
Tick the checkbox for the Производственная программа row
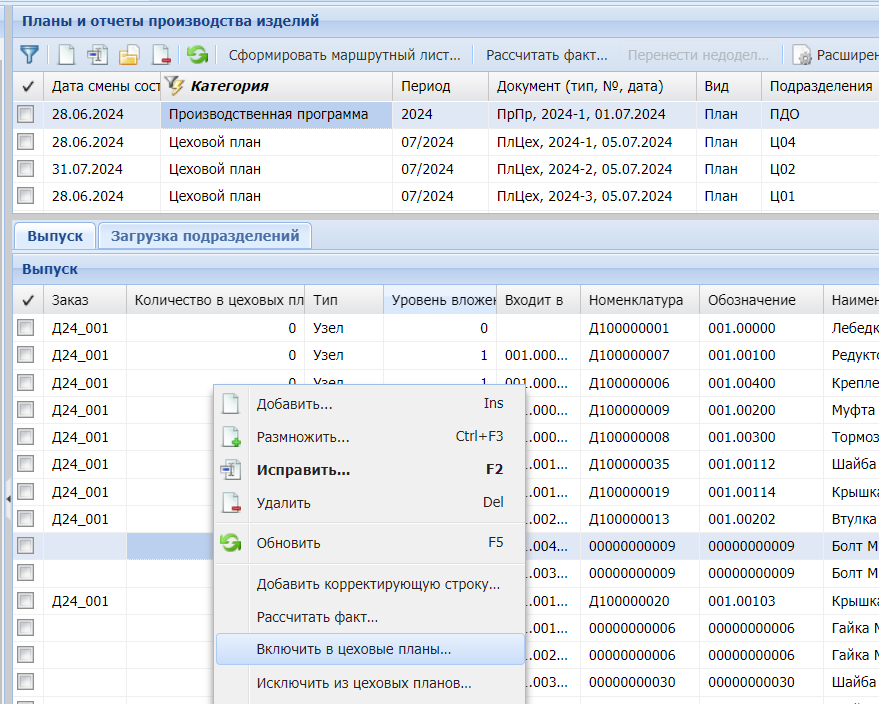coord(26,115)
